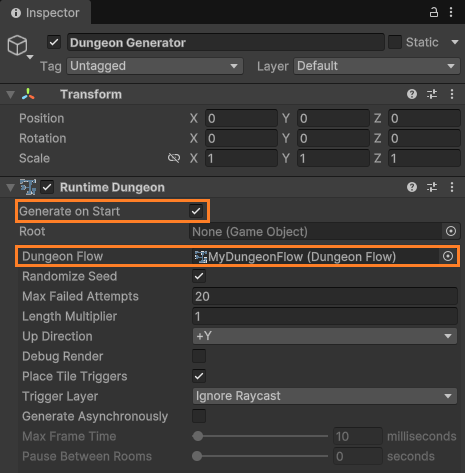Click the Rotation label
The image size is (465, 473).
[x=43, y=138]
